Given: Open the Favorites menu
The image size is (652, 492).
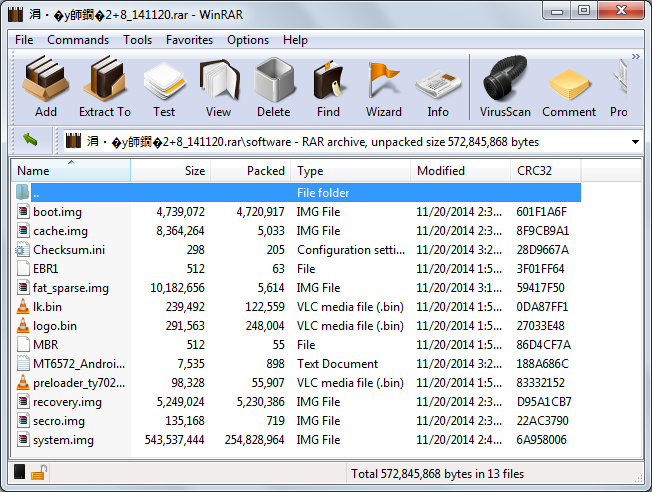Looking at the screenshot, I should [x=189, y=40].
